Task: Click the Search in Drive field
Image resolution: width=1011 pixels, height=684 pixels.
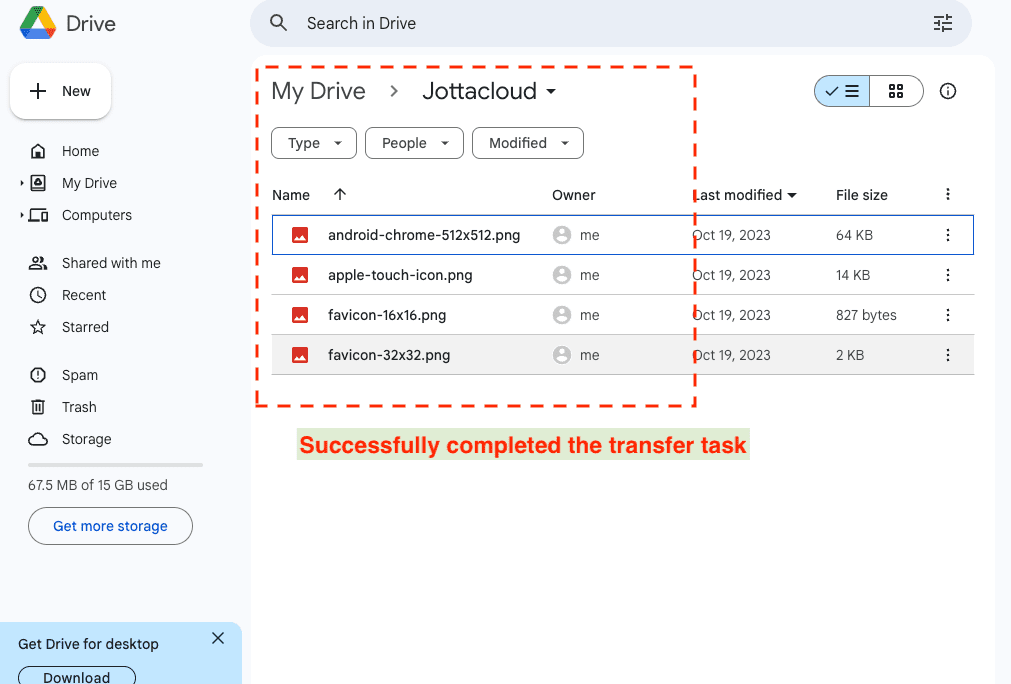Action: (x=611, y=23)
